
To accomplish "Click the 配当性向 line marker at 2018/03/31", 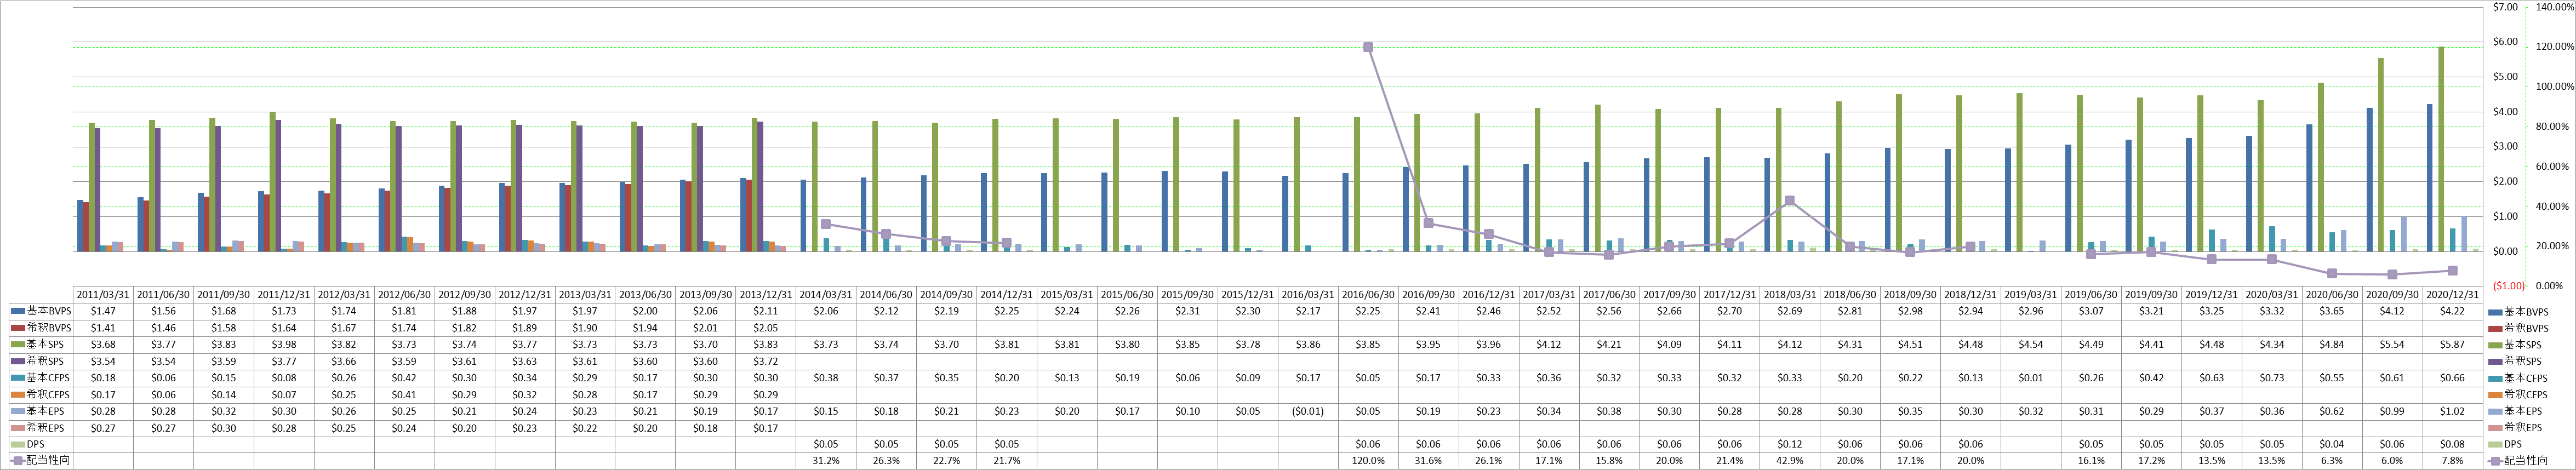I will point(1790,201).
